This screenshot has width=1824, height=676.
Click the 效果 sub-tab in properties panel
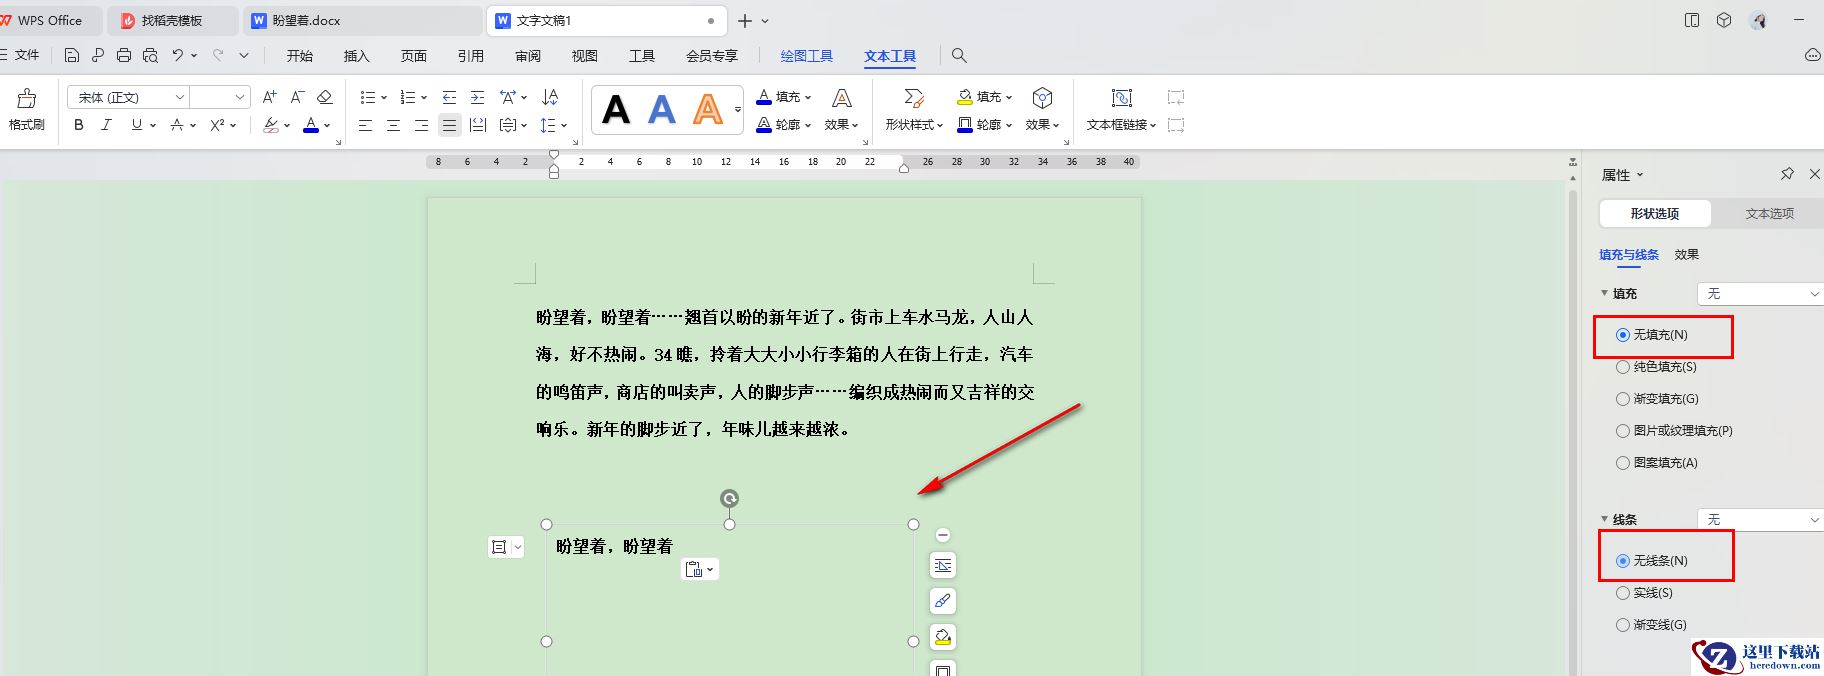tap(1687, 255)
